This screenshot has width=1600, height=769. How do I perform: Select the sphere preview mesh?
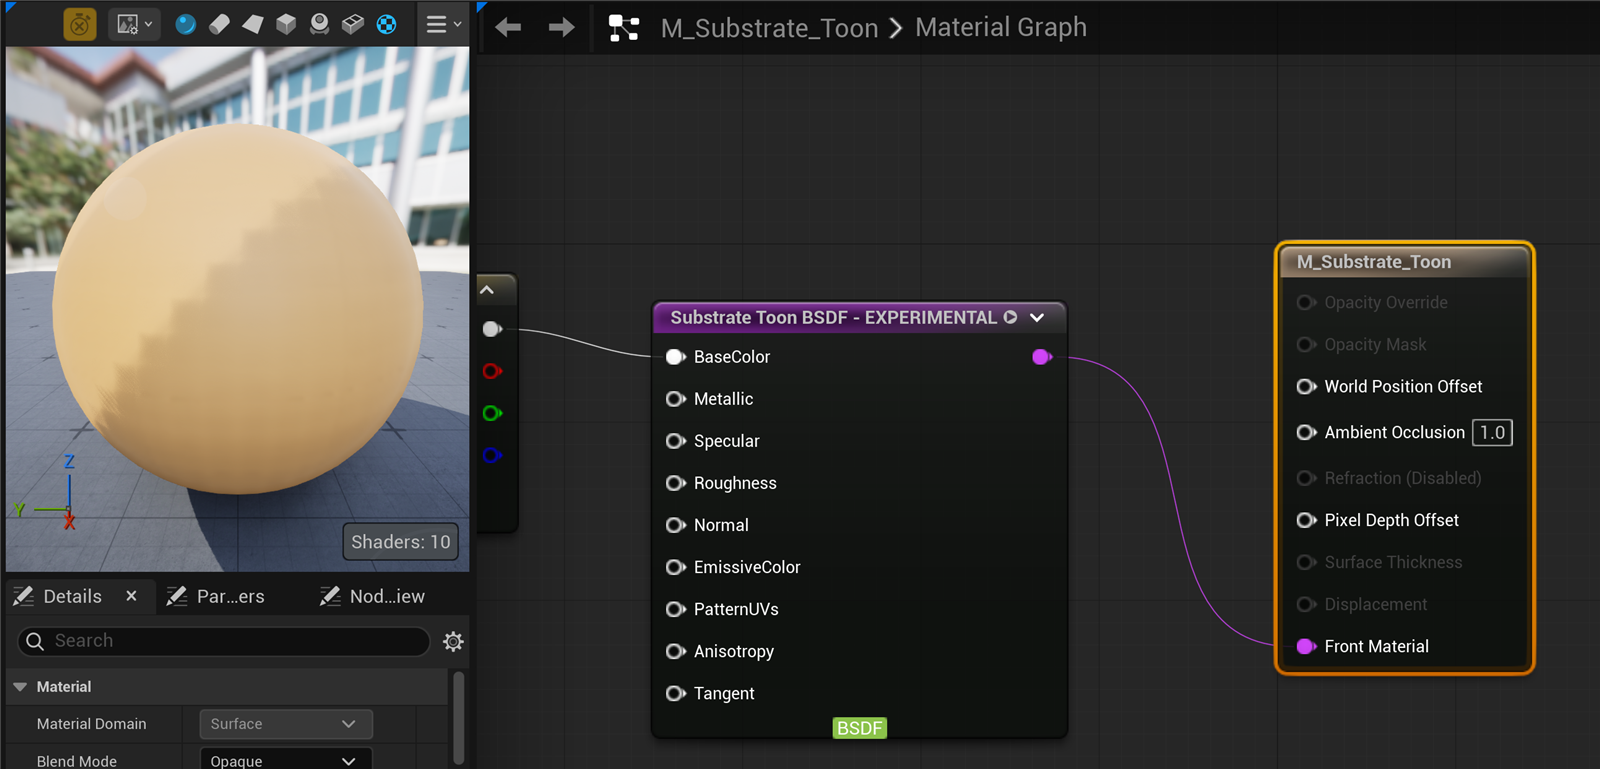186,24
